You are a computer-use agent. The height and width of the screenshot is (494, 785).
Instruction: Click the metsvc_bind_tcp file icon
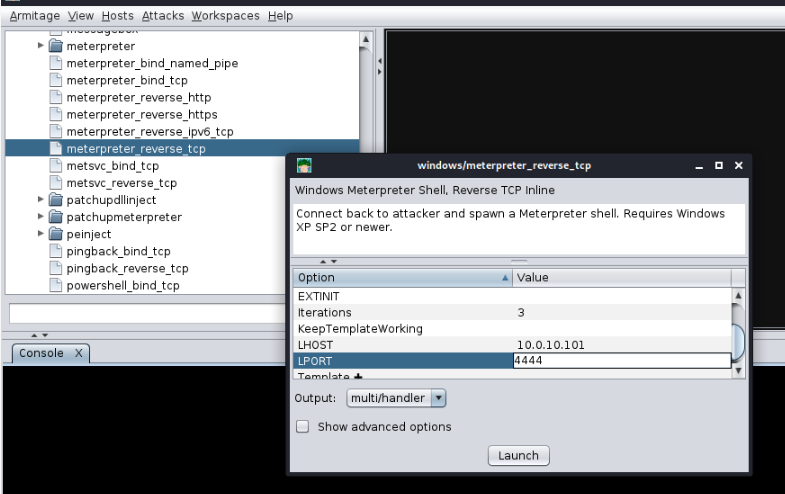point(57,166)
